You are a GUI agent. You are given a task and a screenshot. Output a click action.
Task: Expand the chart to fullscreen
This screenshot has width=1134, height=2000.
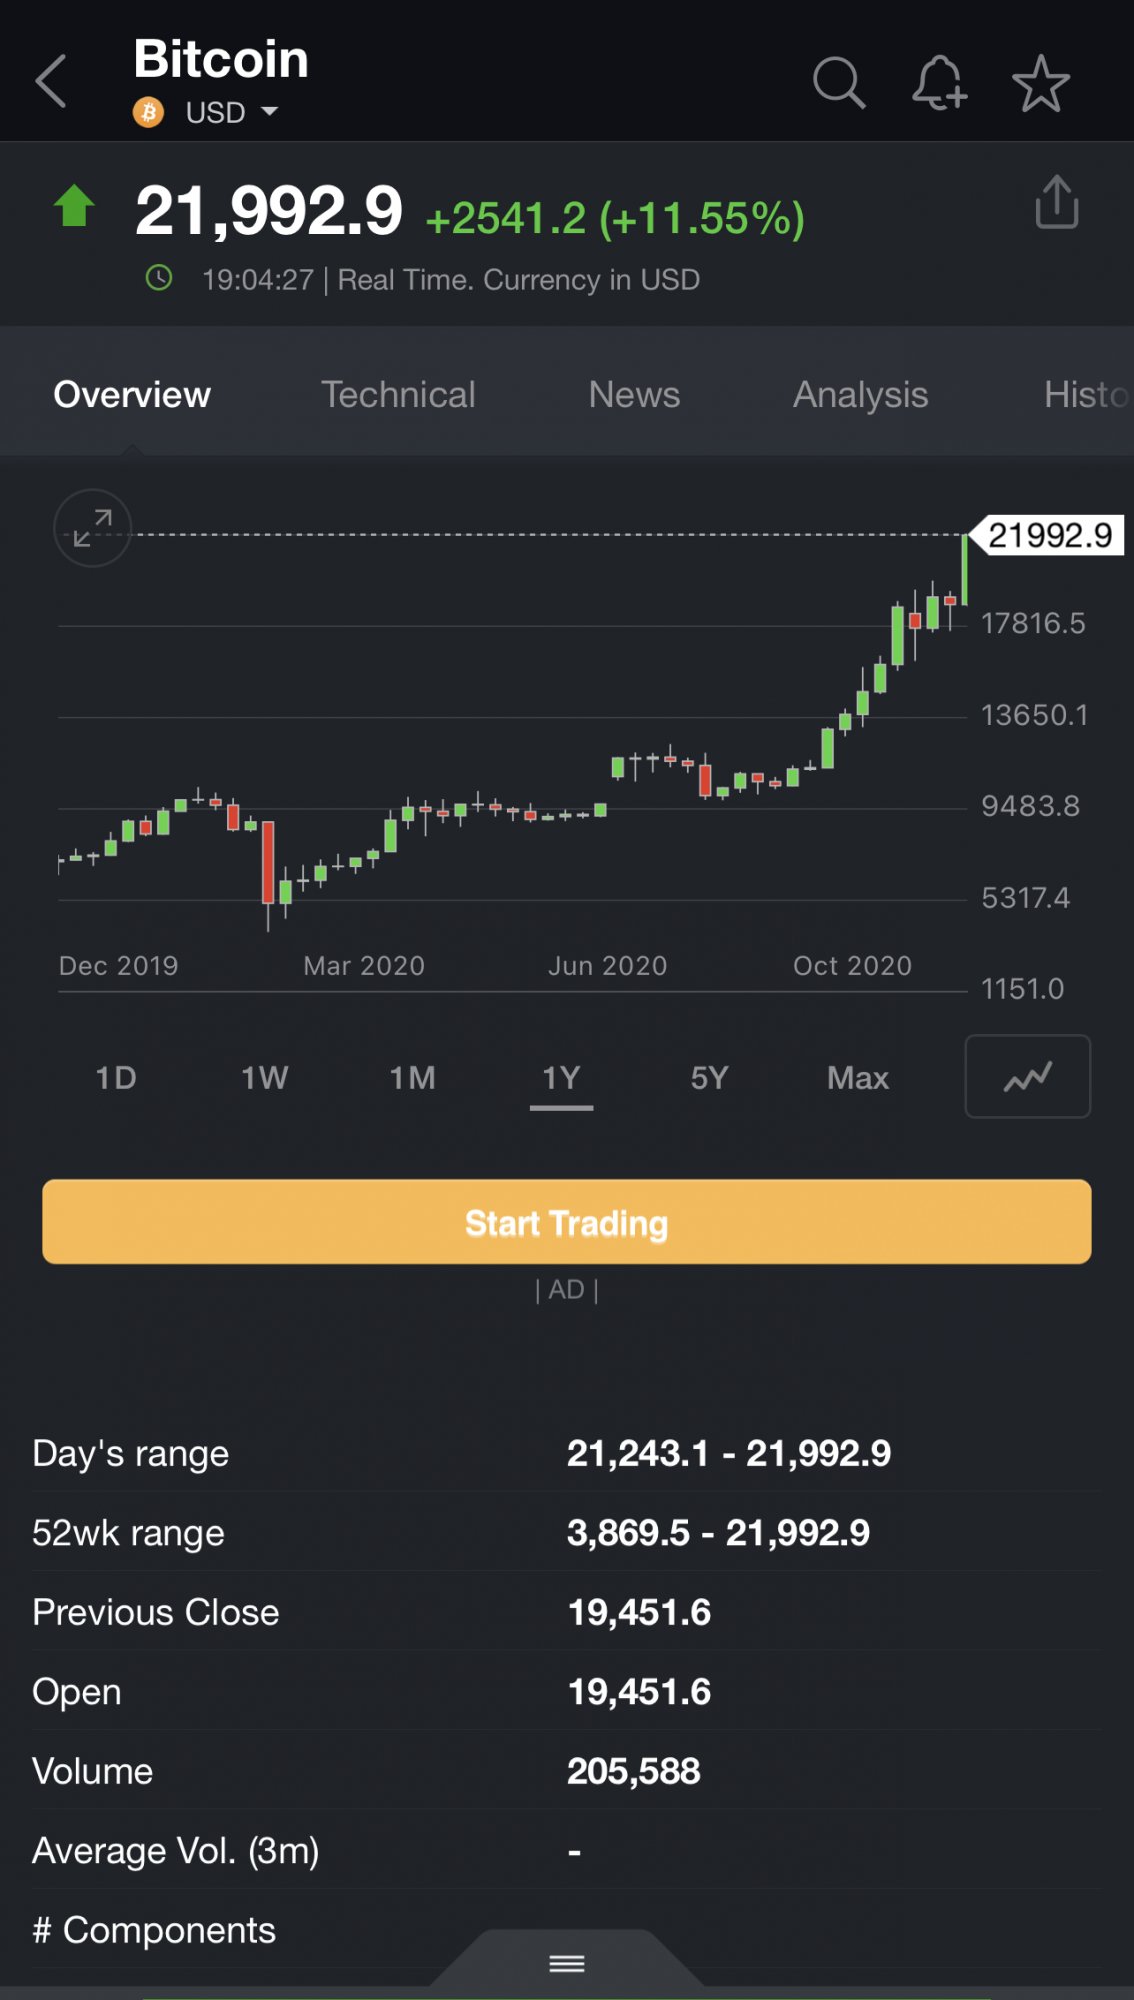(x=93, y=528)
